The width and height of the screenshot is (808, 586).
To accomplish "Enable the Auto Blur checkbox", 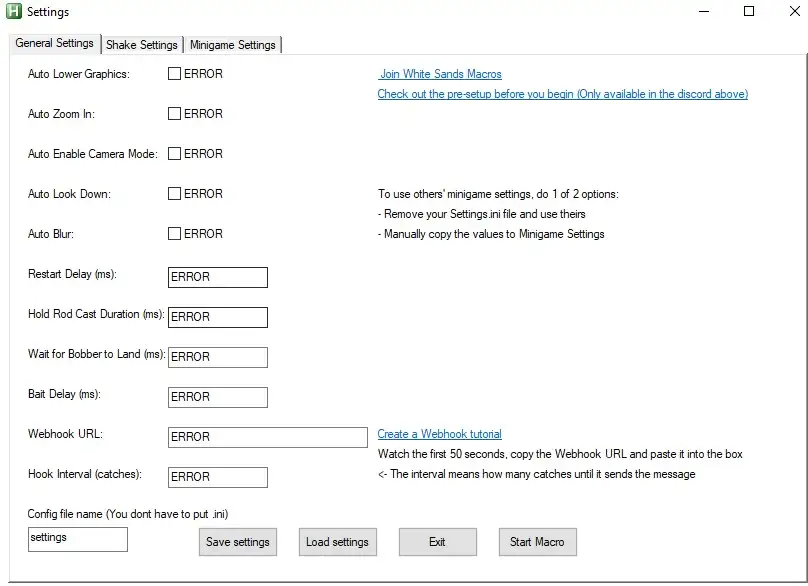I will tap(174, 234).
